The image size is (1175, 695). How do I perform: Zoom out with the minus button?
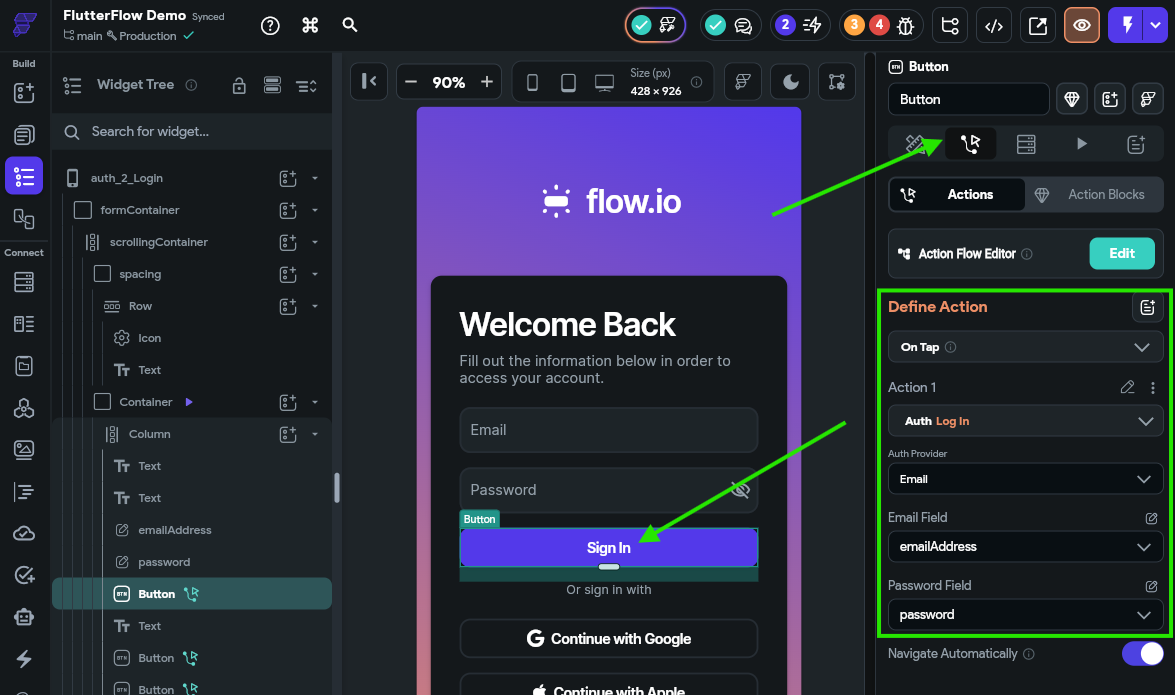click(411, 82)
